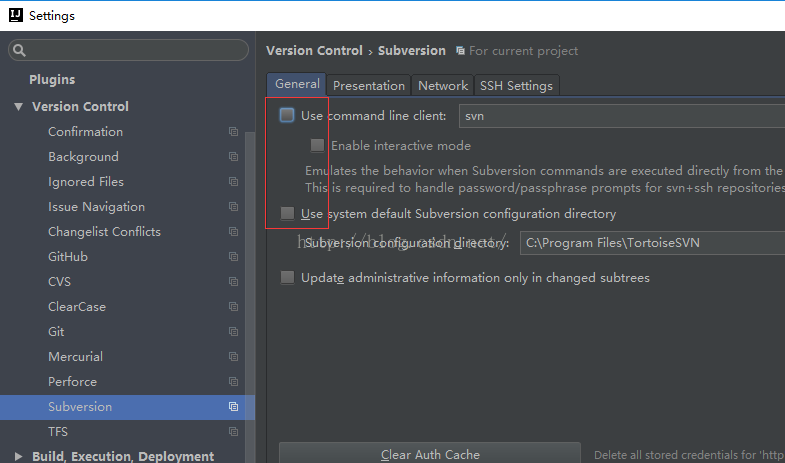Click project-level icon beside Confirmation
The width and height of the screenshot is (785, 463).
click(233, 132)
